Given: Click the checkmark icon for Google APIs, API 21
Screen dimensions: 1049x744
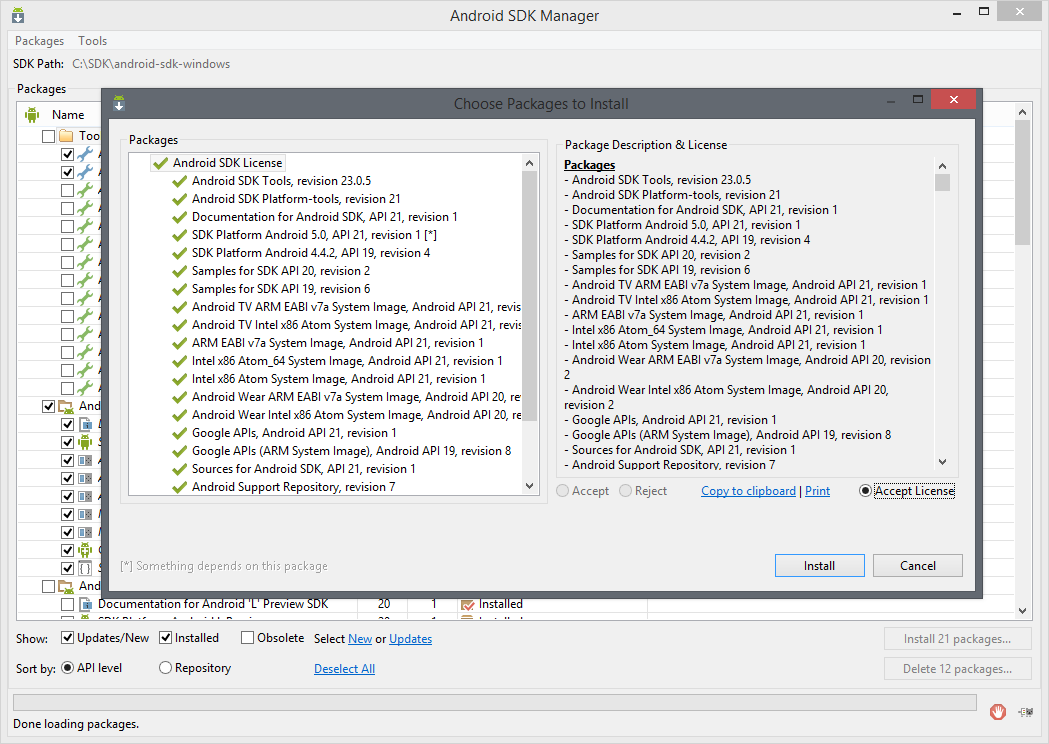Looking at the screenshot, I should point(180,433).
